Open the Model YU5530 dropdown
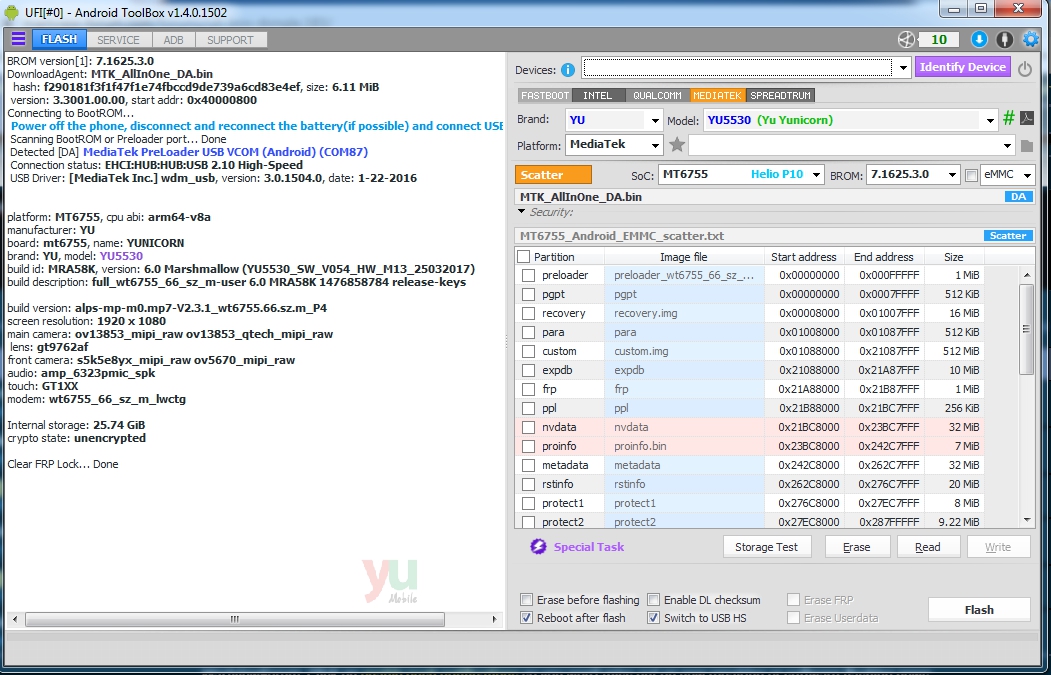This screenshot has height=675, width=1051. pyautogui.click(x=990, y=121)
